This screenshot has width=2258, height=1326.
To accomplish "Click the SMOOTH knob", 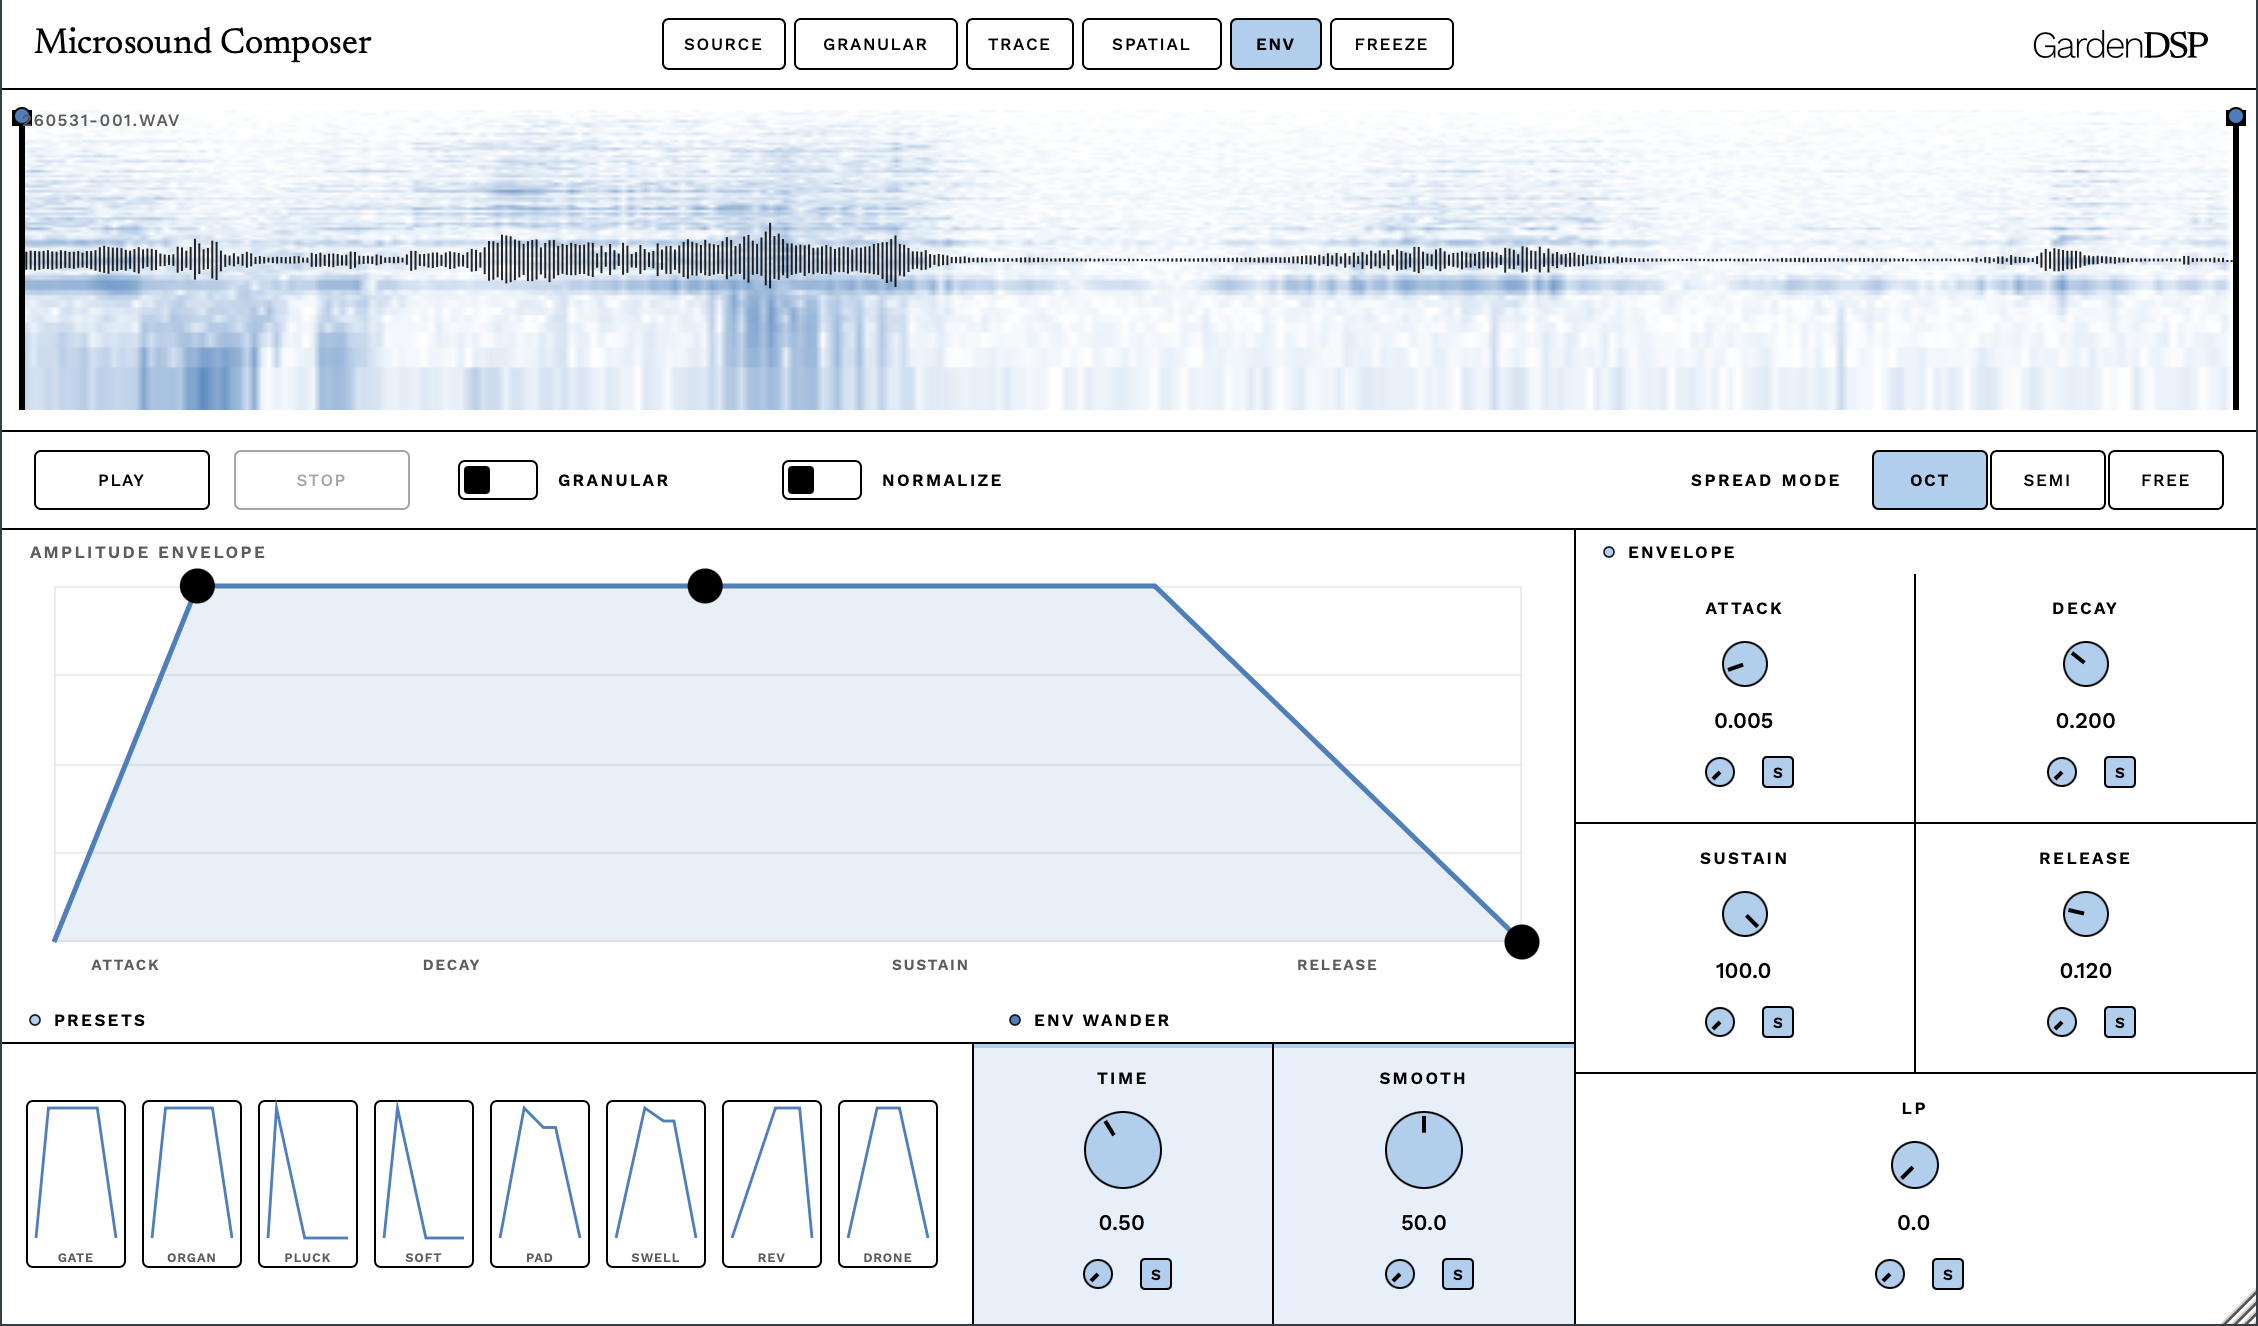I will (x=1424, y=1150).
